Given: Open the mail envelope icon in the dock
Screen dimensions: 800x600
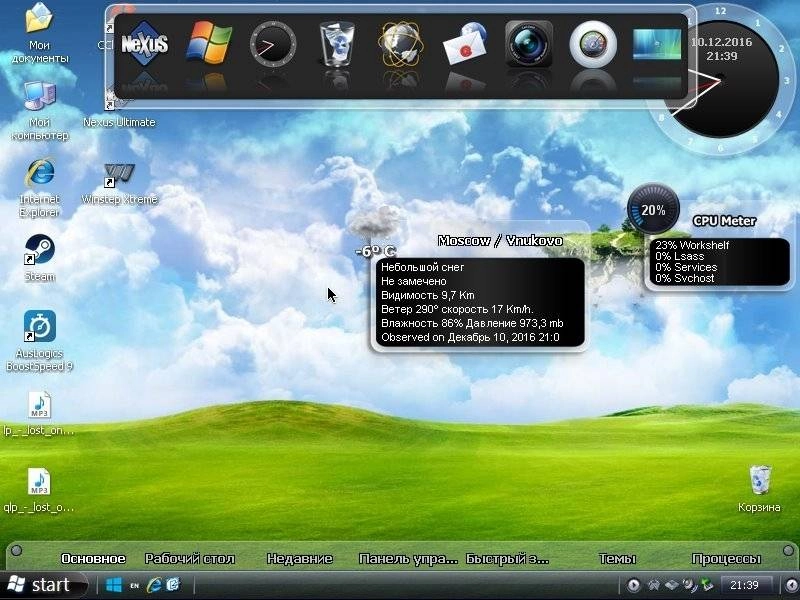Looking at the screenshot, I should coord(465,44).
